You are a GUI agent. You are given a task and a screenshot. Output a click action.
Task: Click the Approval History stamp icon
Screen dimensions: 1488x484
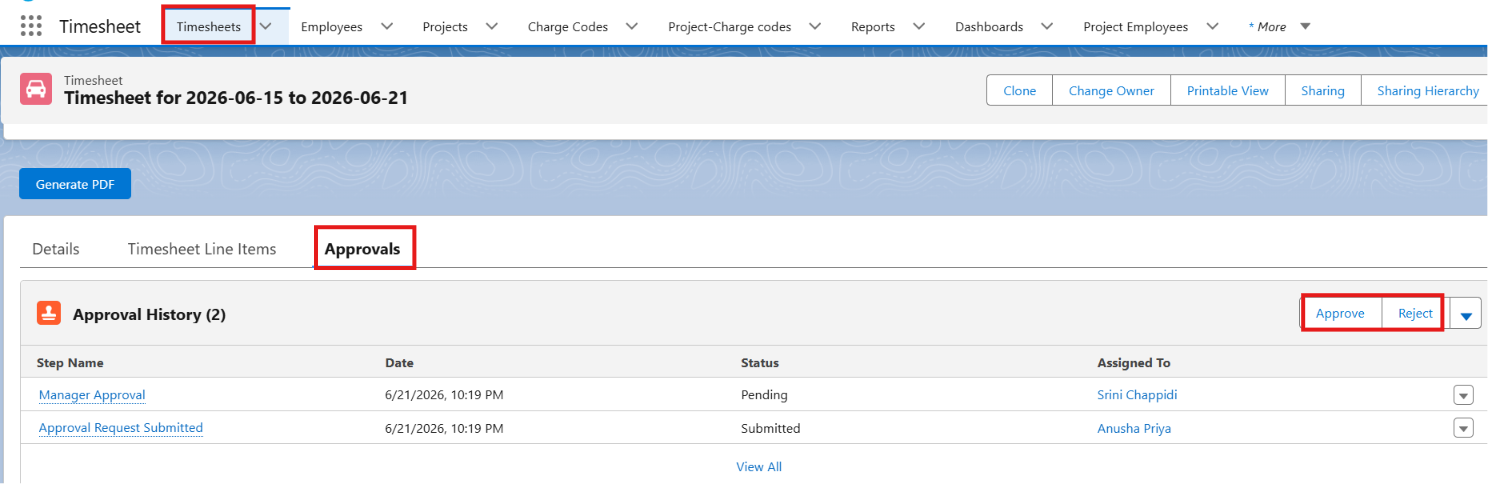49,313
